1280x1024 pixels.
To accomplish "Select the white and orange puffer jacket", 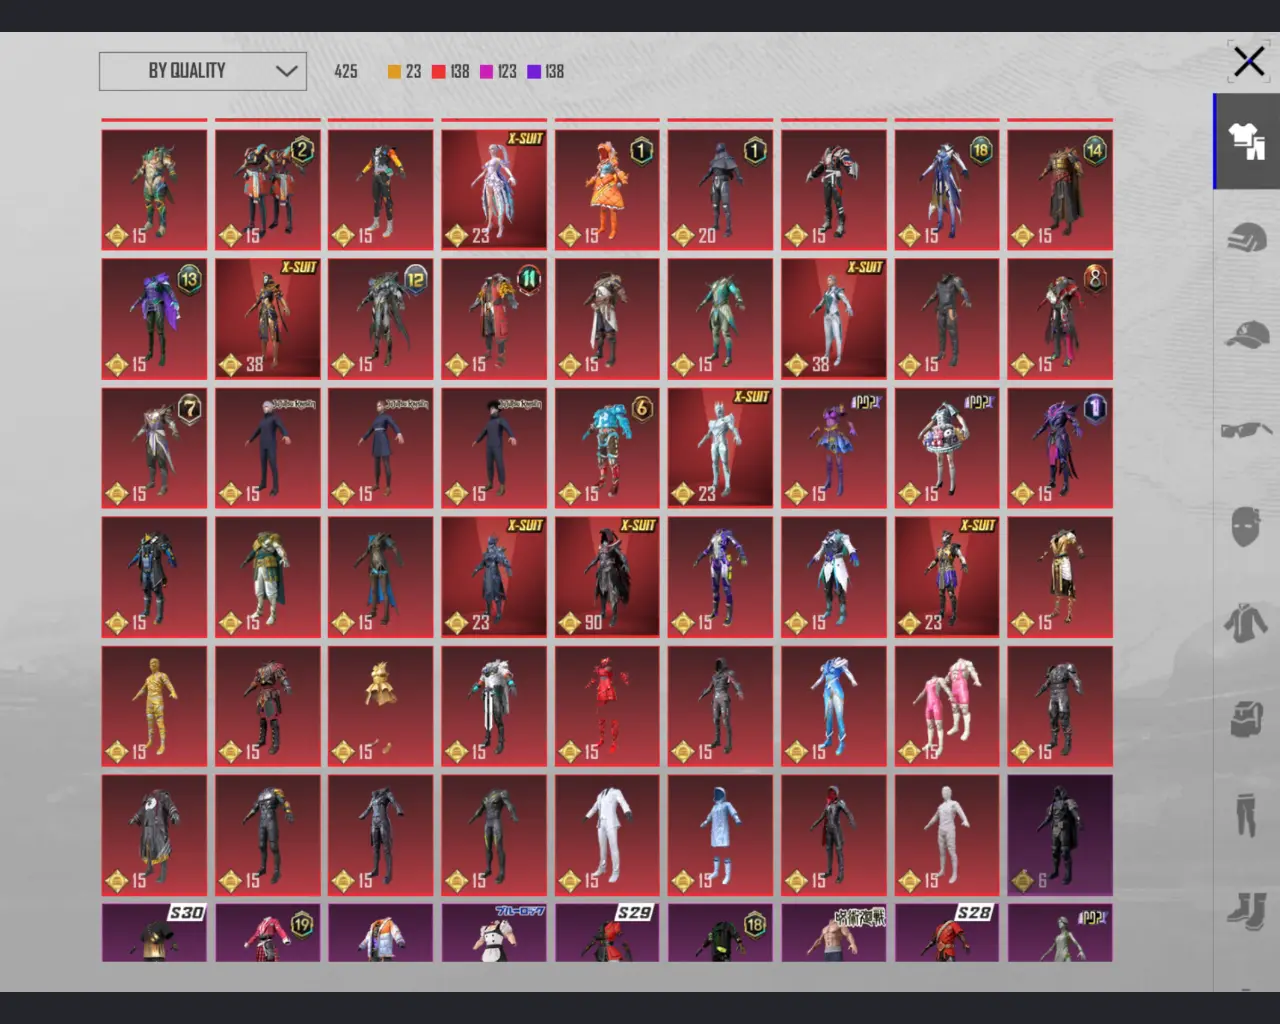I will point(381,933).
